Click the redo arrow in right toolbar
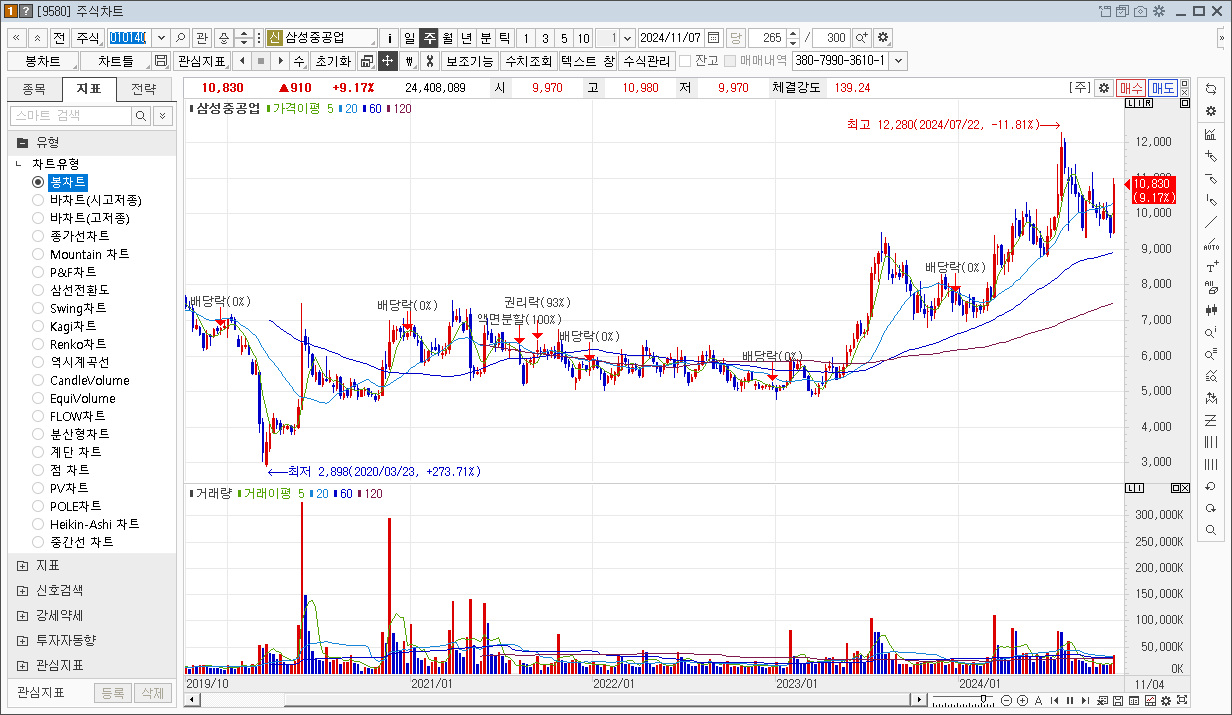 pyautogui.click(x=1211, y=508)
